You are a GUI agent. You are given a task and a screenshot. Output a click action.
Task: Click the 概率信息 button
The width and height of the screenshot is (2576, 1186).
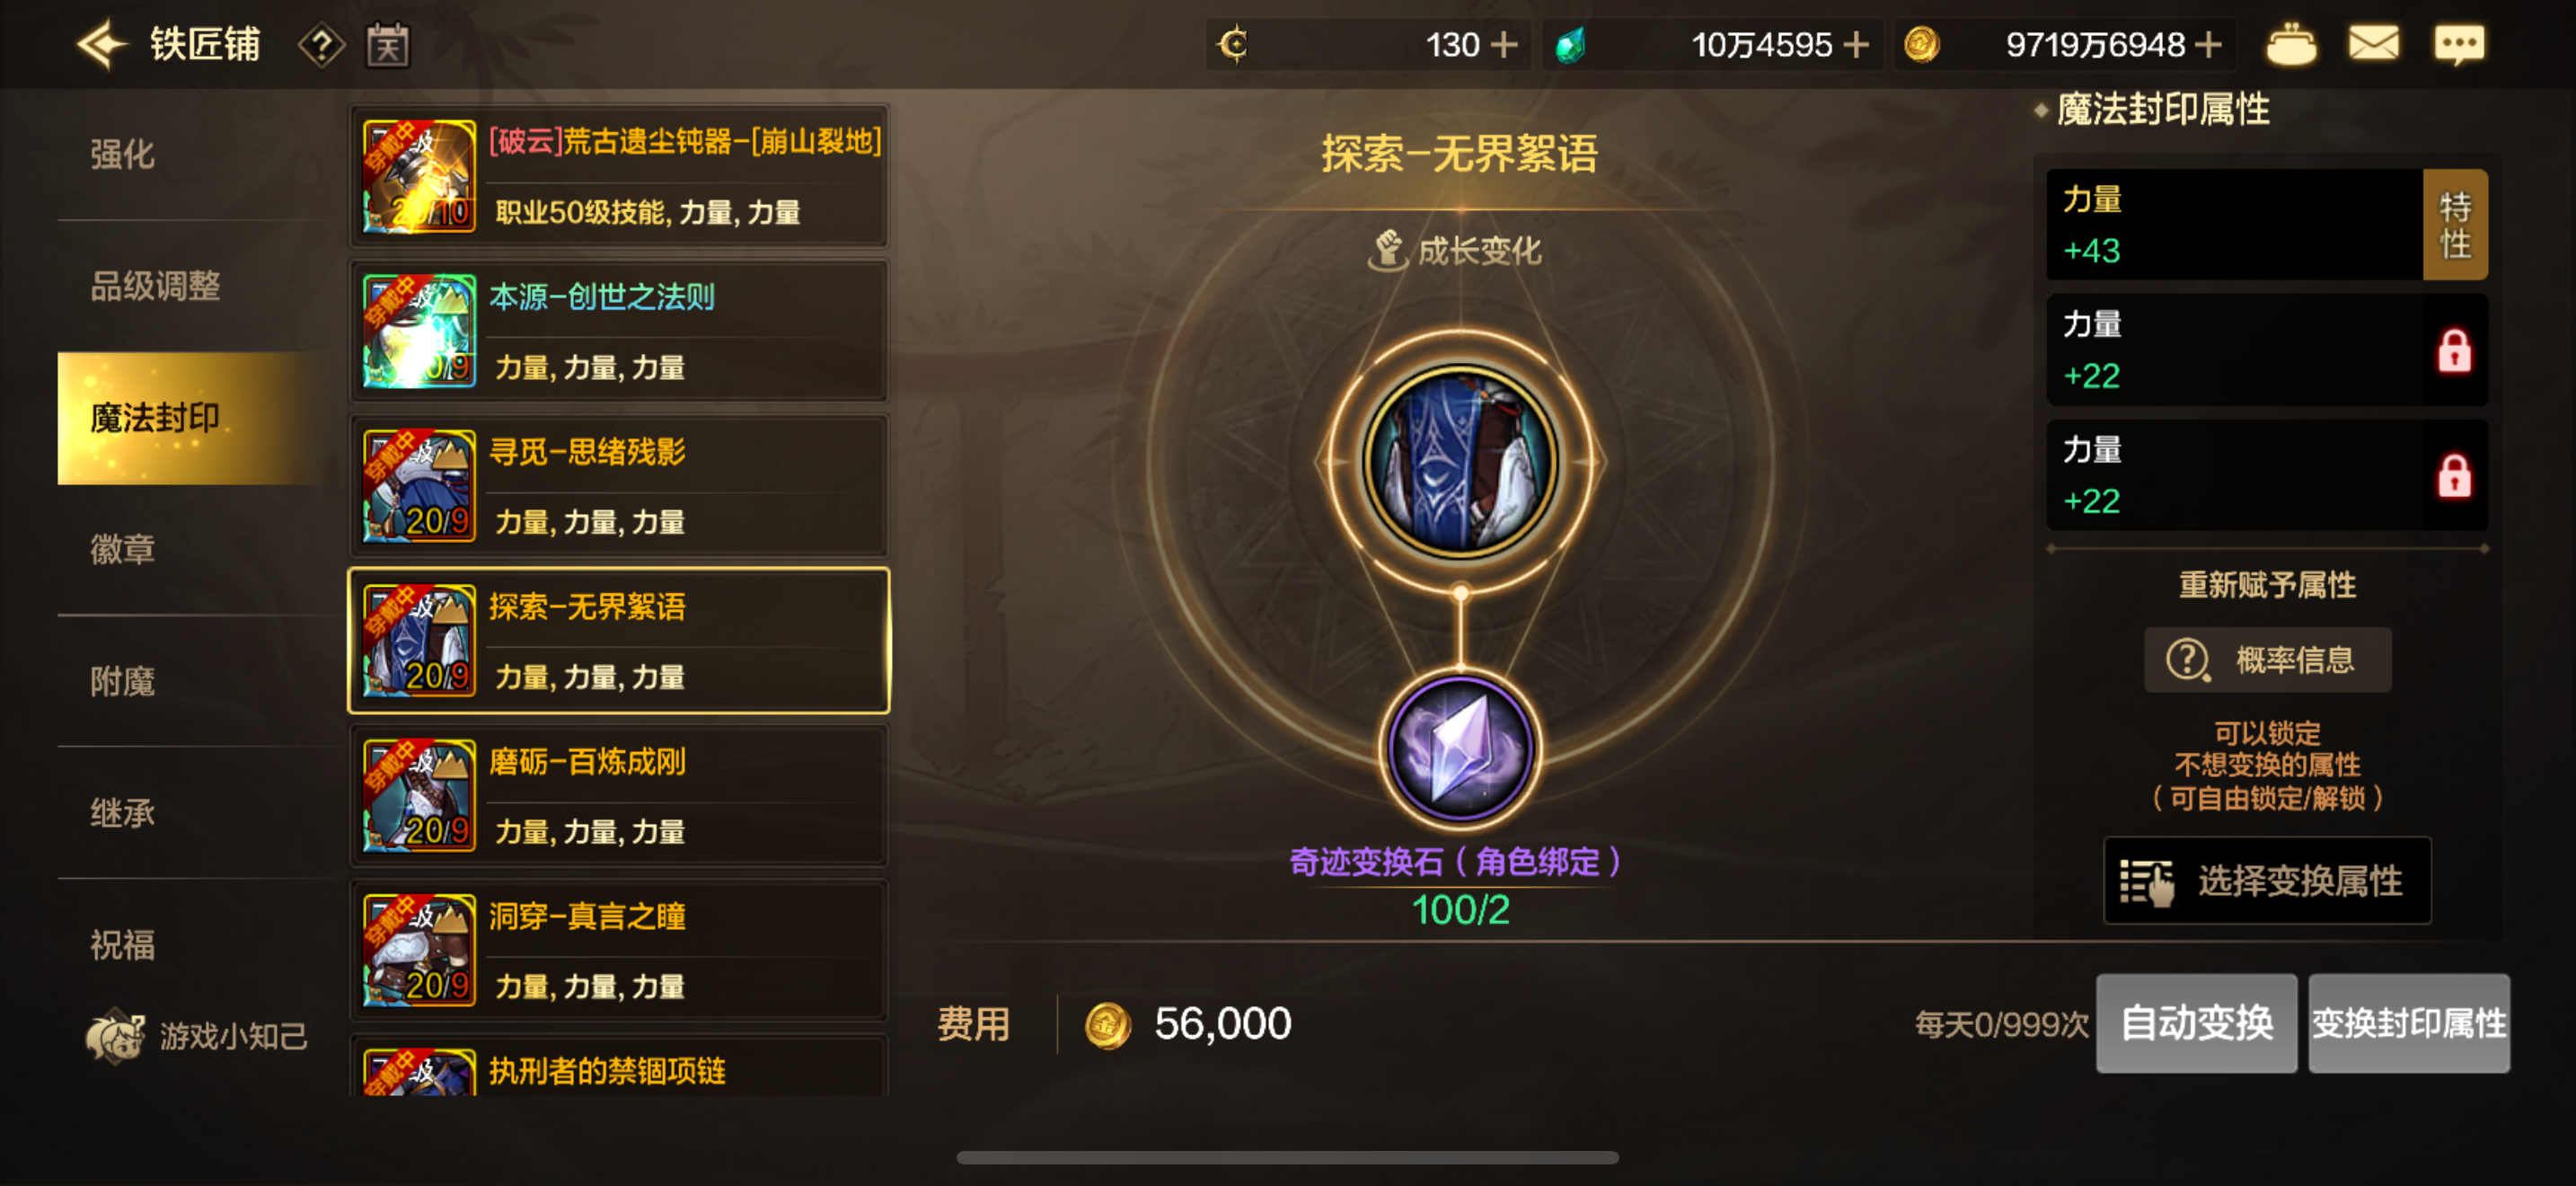click(2267, 660)
